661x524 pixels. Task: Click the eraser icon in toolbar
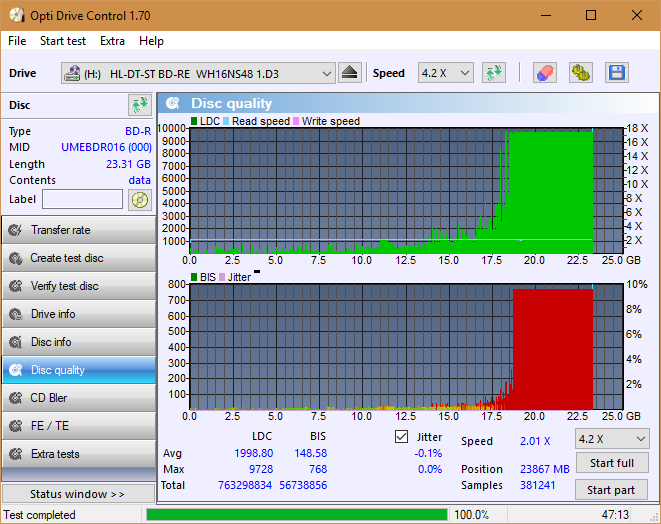[x=544, y=73]
